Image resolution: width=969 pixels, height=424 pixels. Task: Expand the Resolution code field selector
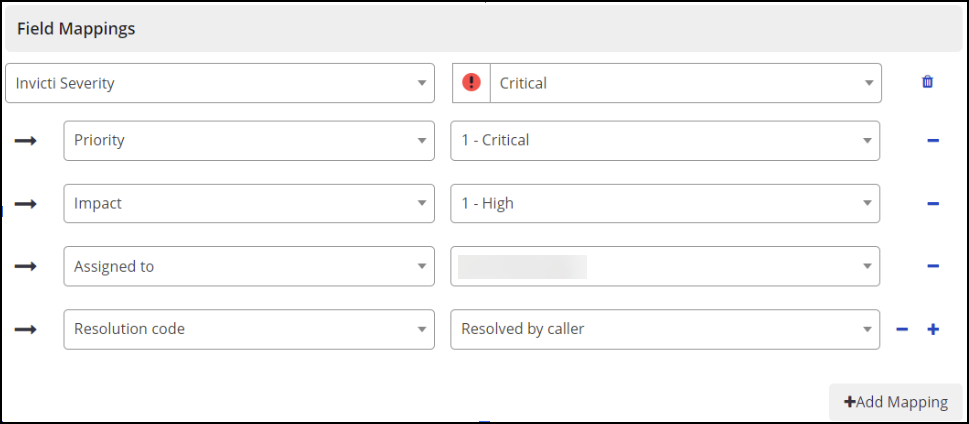[249, 329]
